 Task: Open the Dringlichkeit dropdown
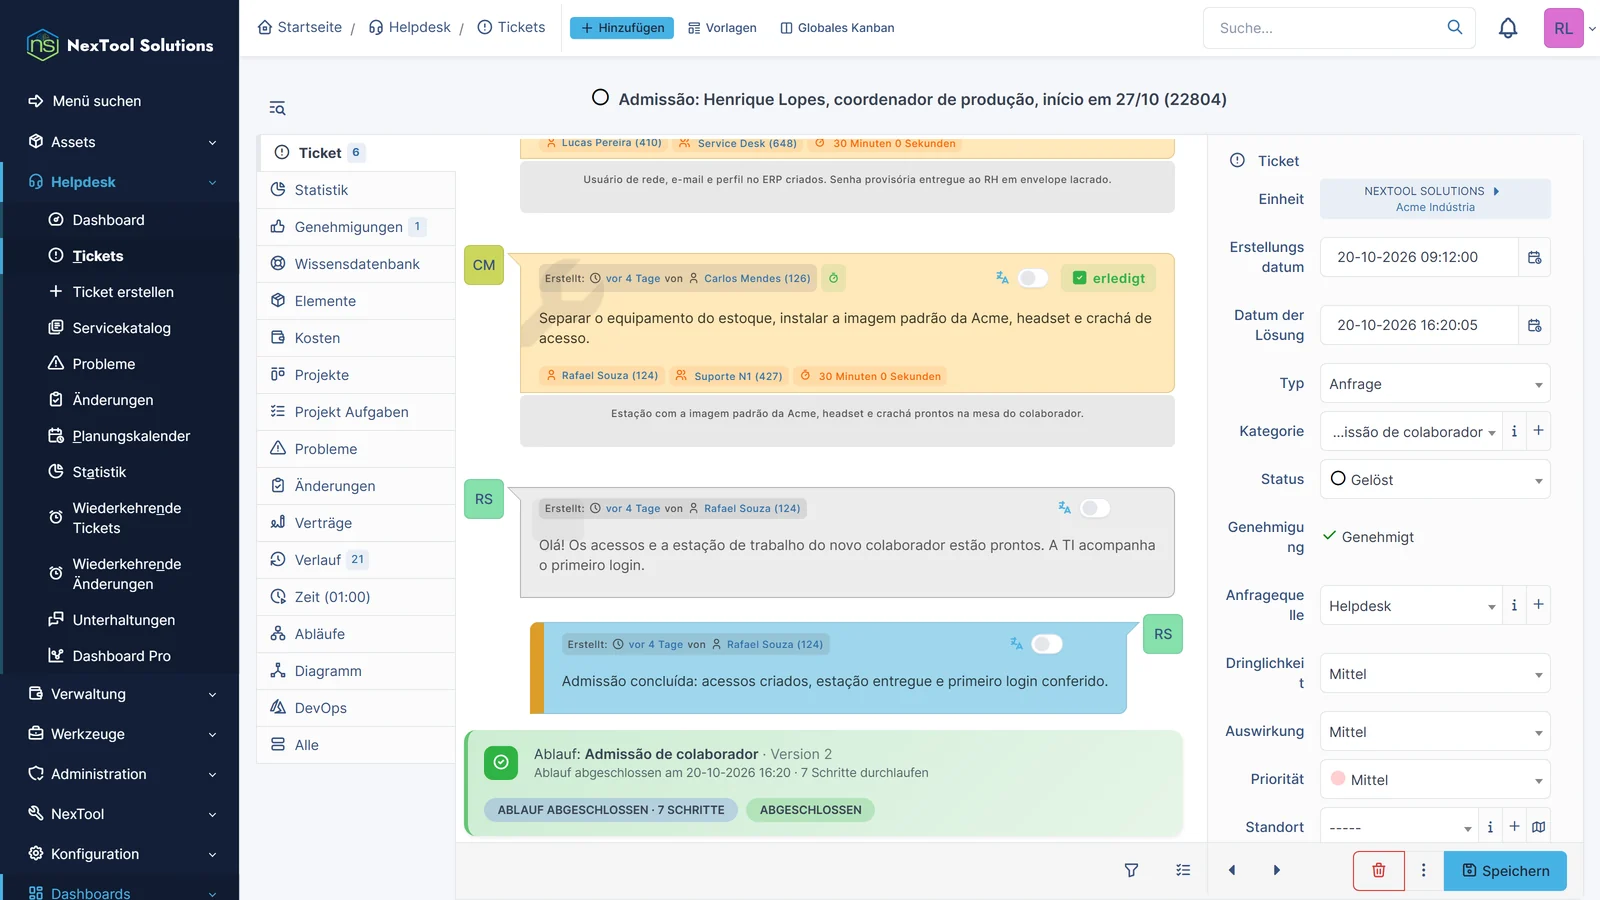point(1435,674)
